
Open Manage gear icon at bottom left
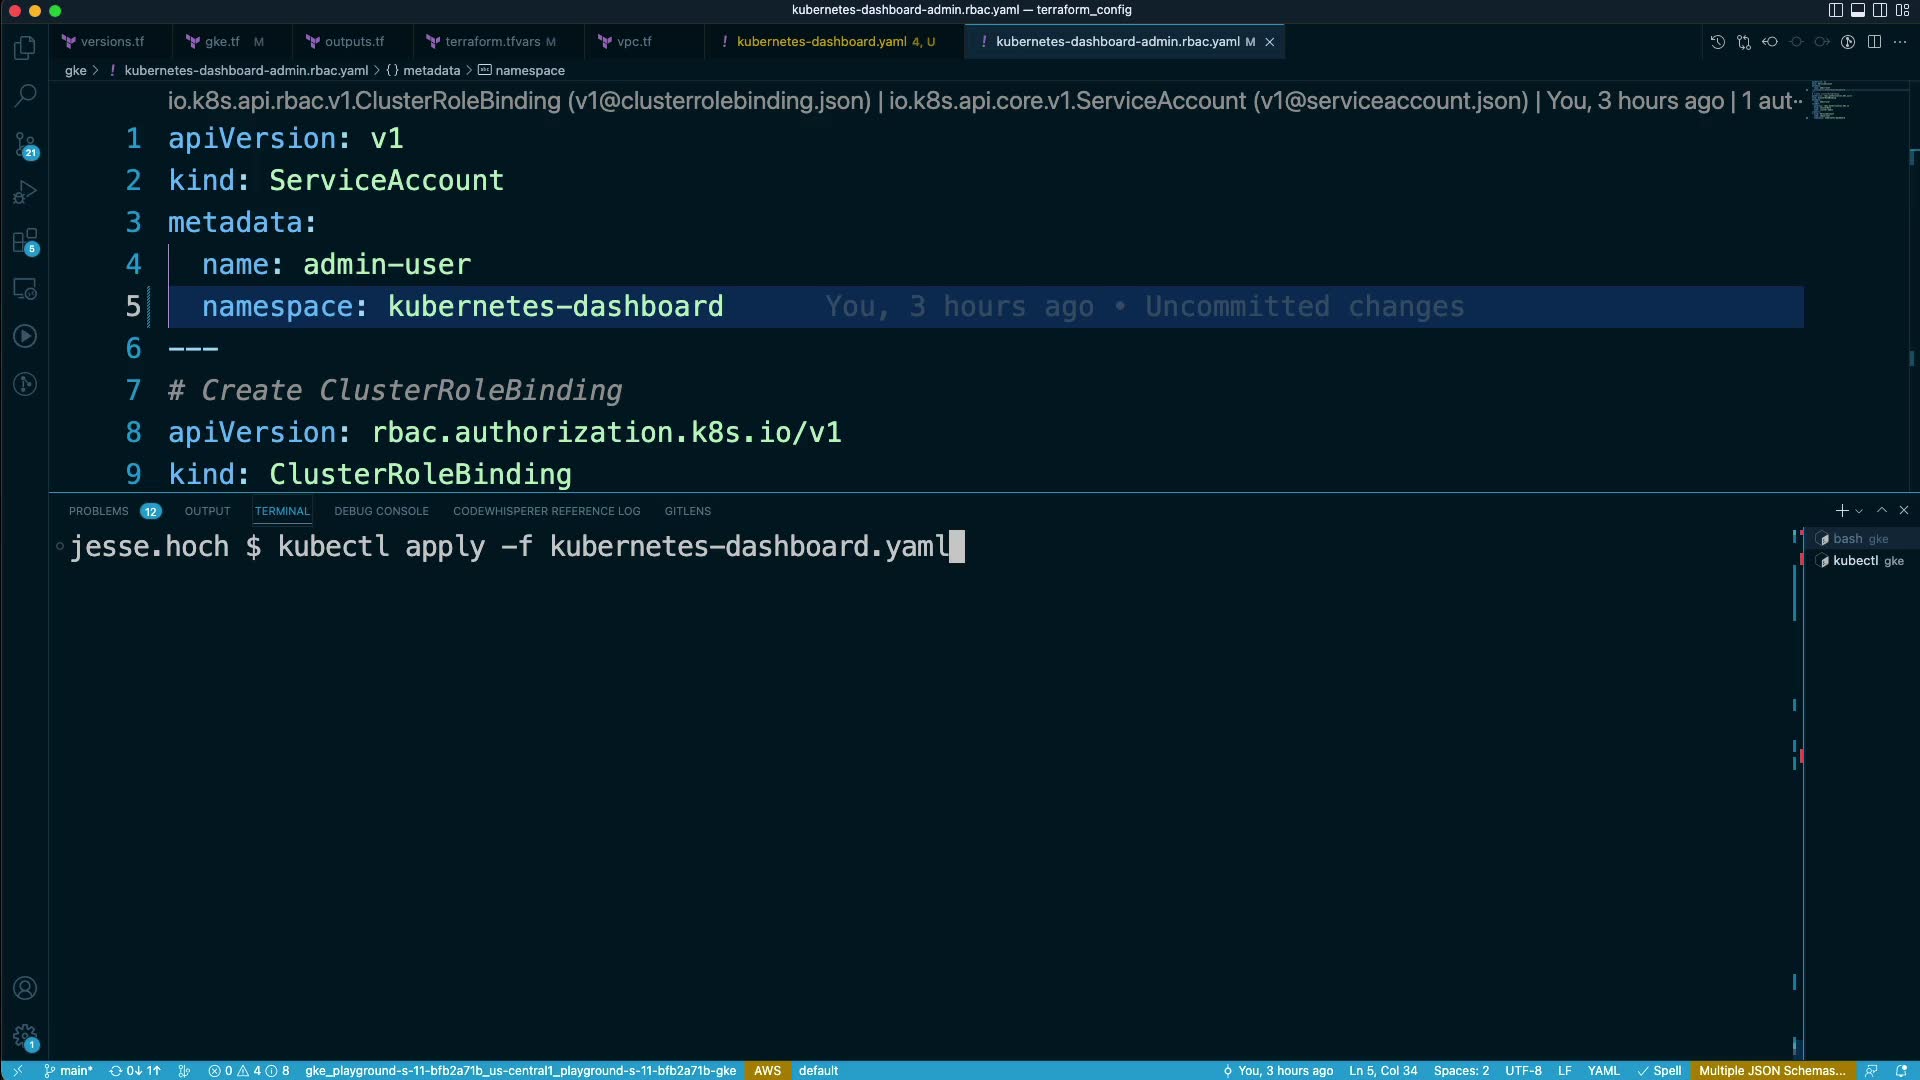pos(25,1036)
